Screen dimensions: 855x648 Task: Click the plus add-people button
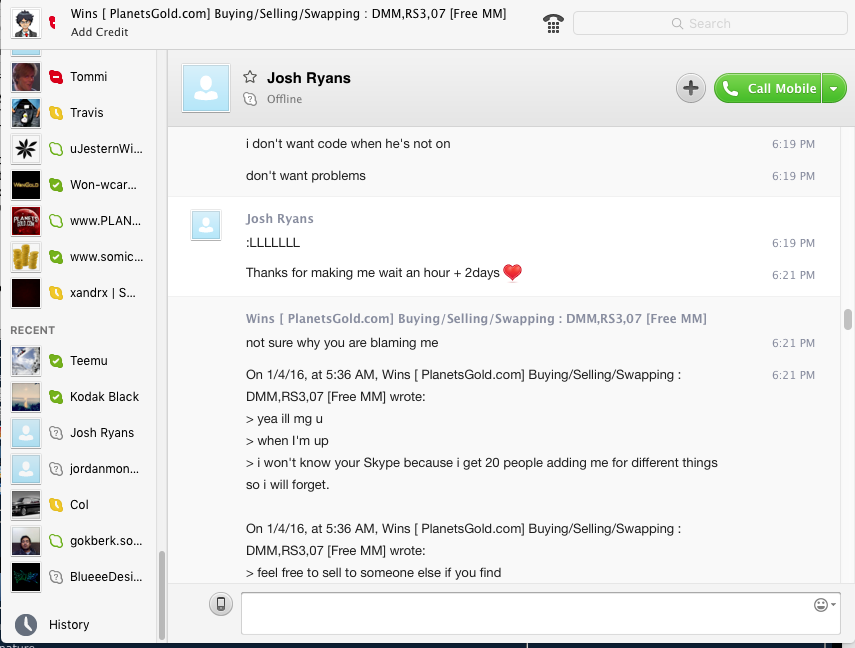[x=690, y=88]
